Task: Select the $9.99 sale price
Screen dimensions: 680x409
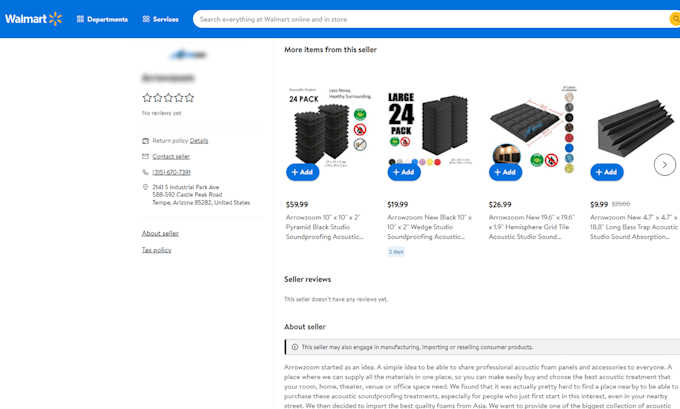Action: tap(599, 204)
